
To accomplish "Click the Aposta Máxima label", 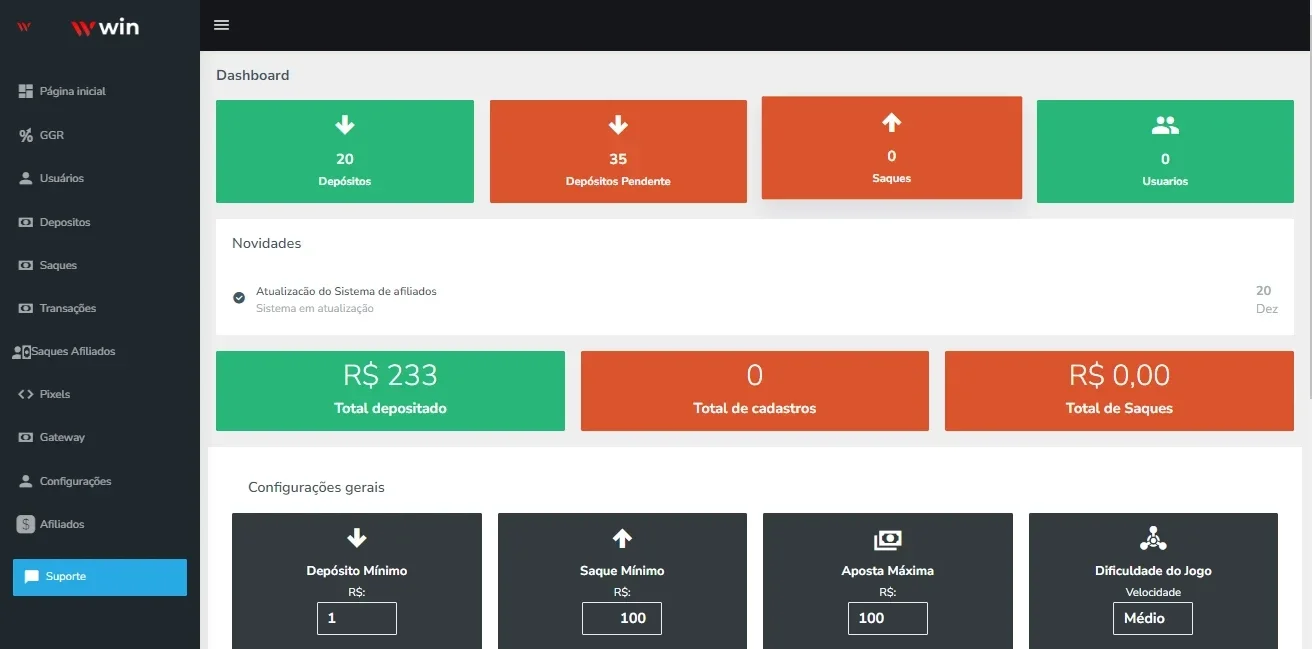I will (887, 571).
